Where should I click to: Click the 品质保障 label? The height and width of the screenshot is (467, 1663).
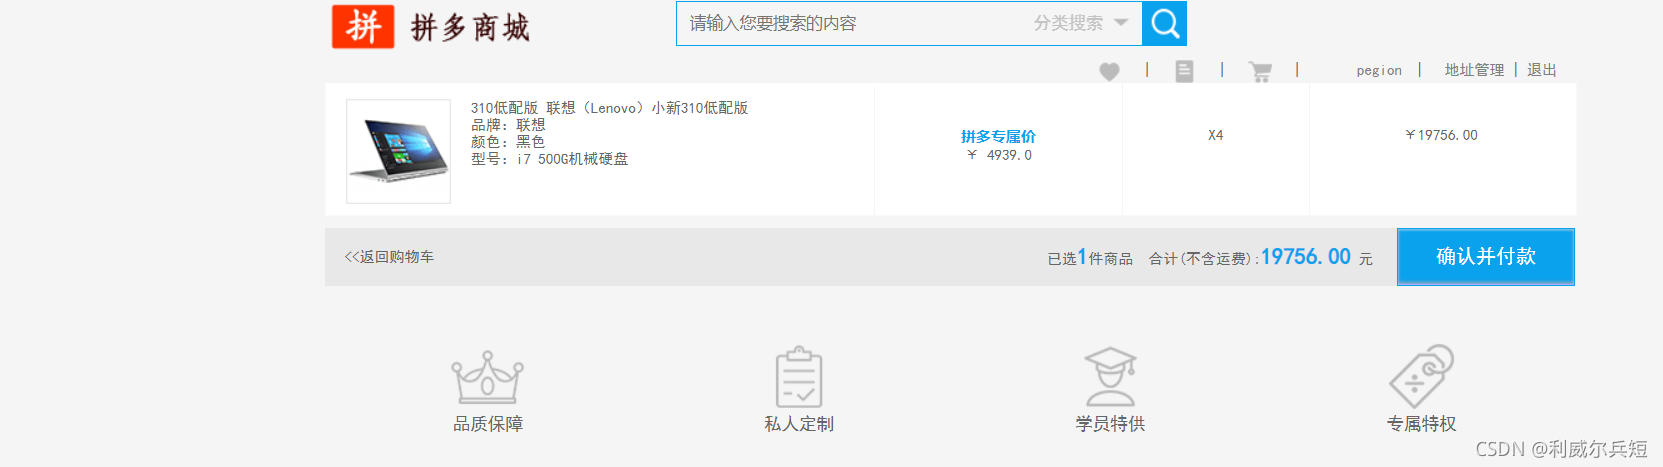(488, 424)
